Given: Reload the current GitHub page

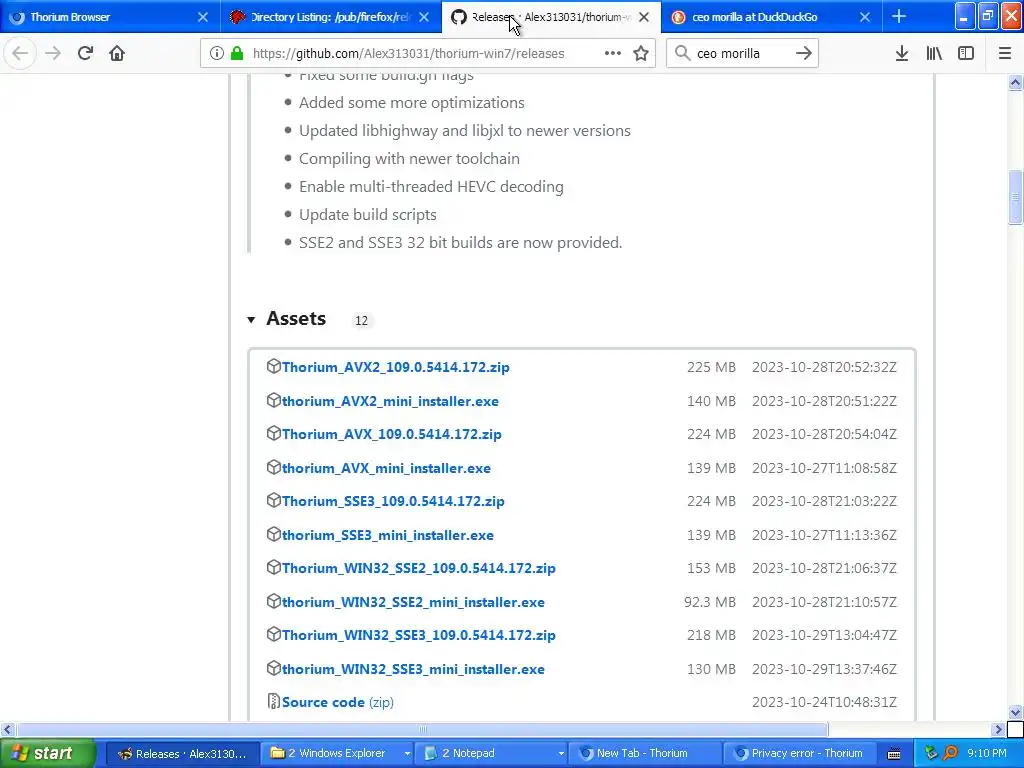Looking at the screenshot, I should (85, 53).
